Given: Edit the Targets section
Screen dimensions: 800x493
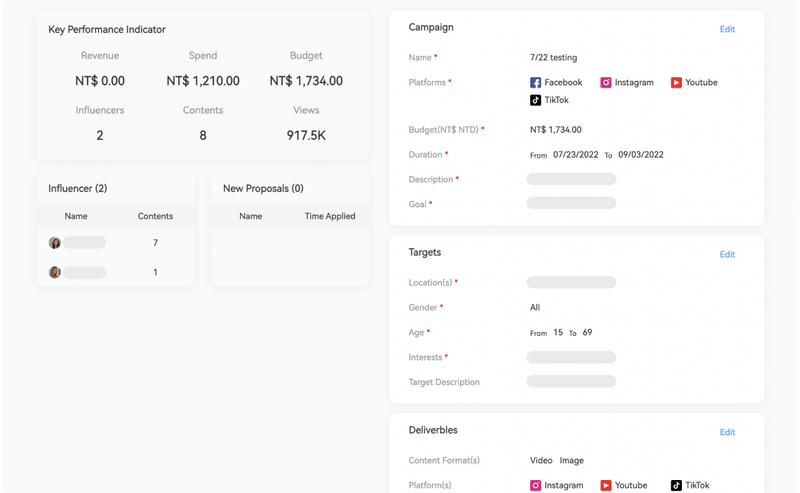Looking at the screenshot, I should [727, 255].
